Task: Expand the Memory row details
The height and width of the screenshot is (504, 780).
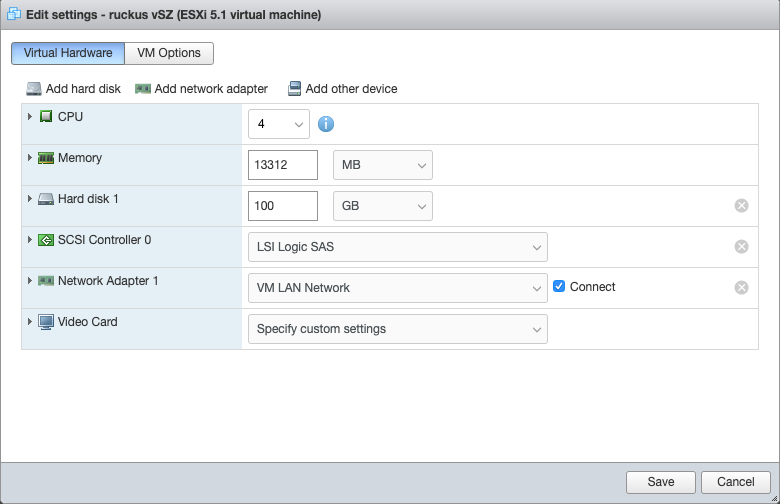Action: [x=30, y=158]
